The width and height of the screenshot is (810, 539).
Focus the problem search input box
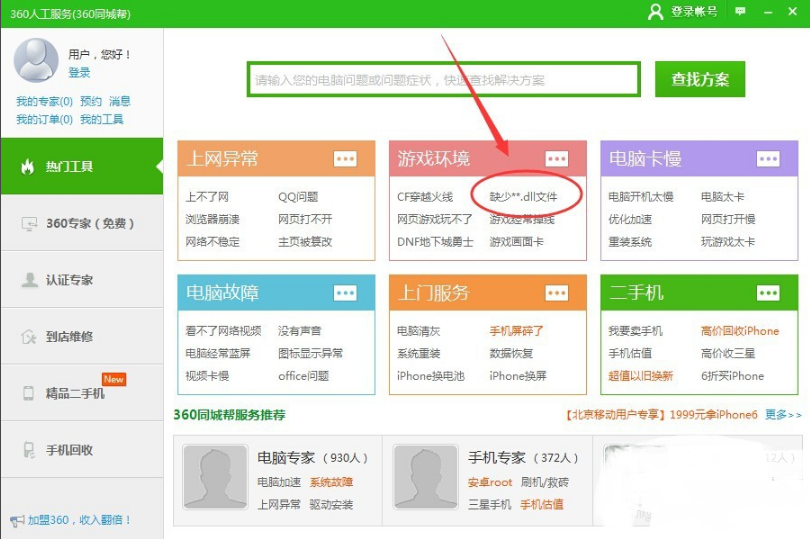(x=444, y=80)
